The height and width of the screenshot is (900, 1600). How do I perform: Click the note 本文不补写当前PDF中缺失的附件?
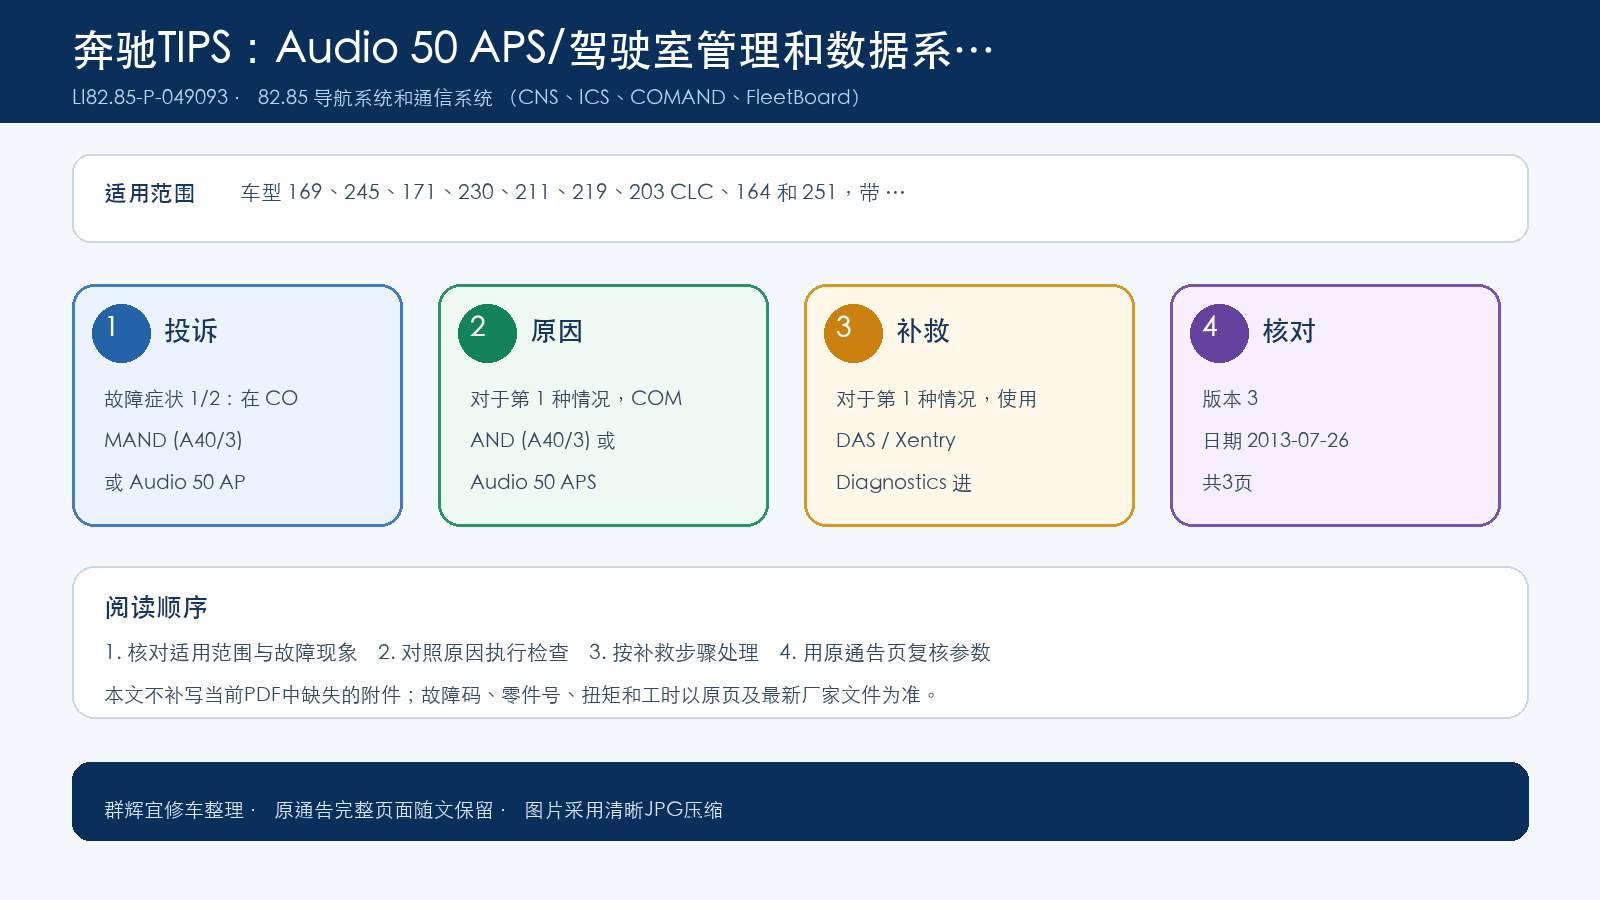[x=252, y=694]
